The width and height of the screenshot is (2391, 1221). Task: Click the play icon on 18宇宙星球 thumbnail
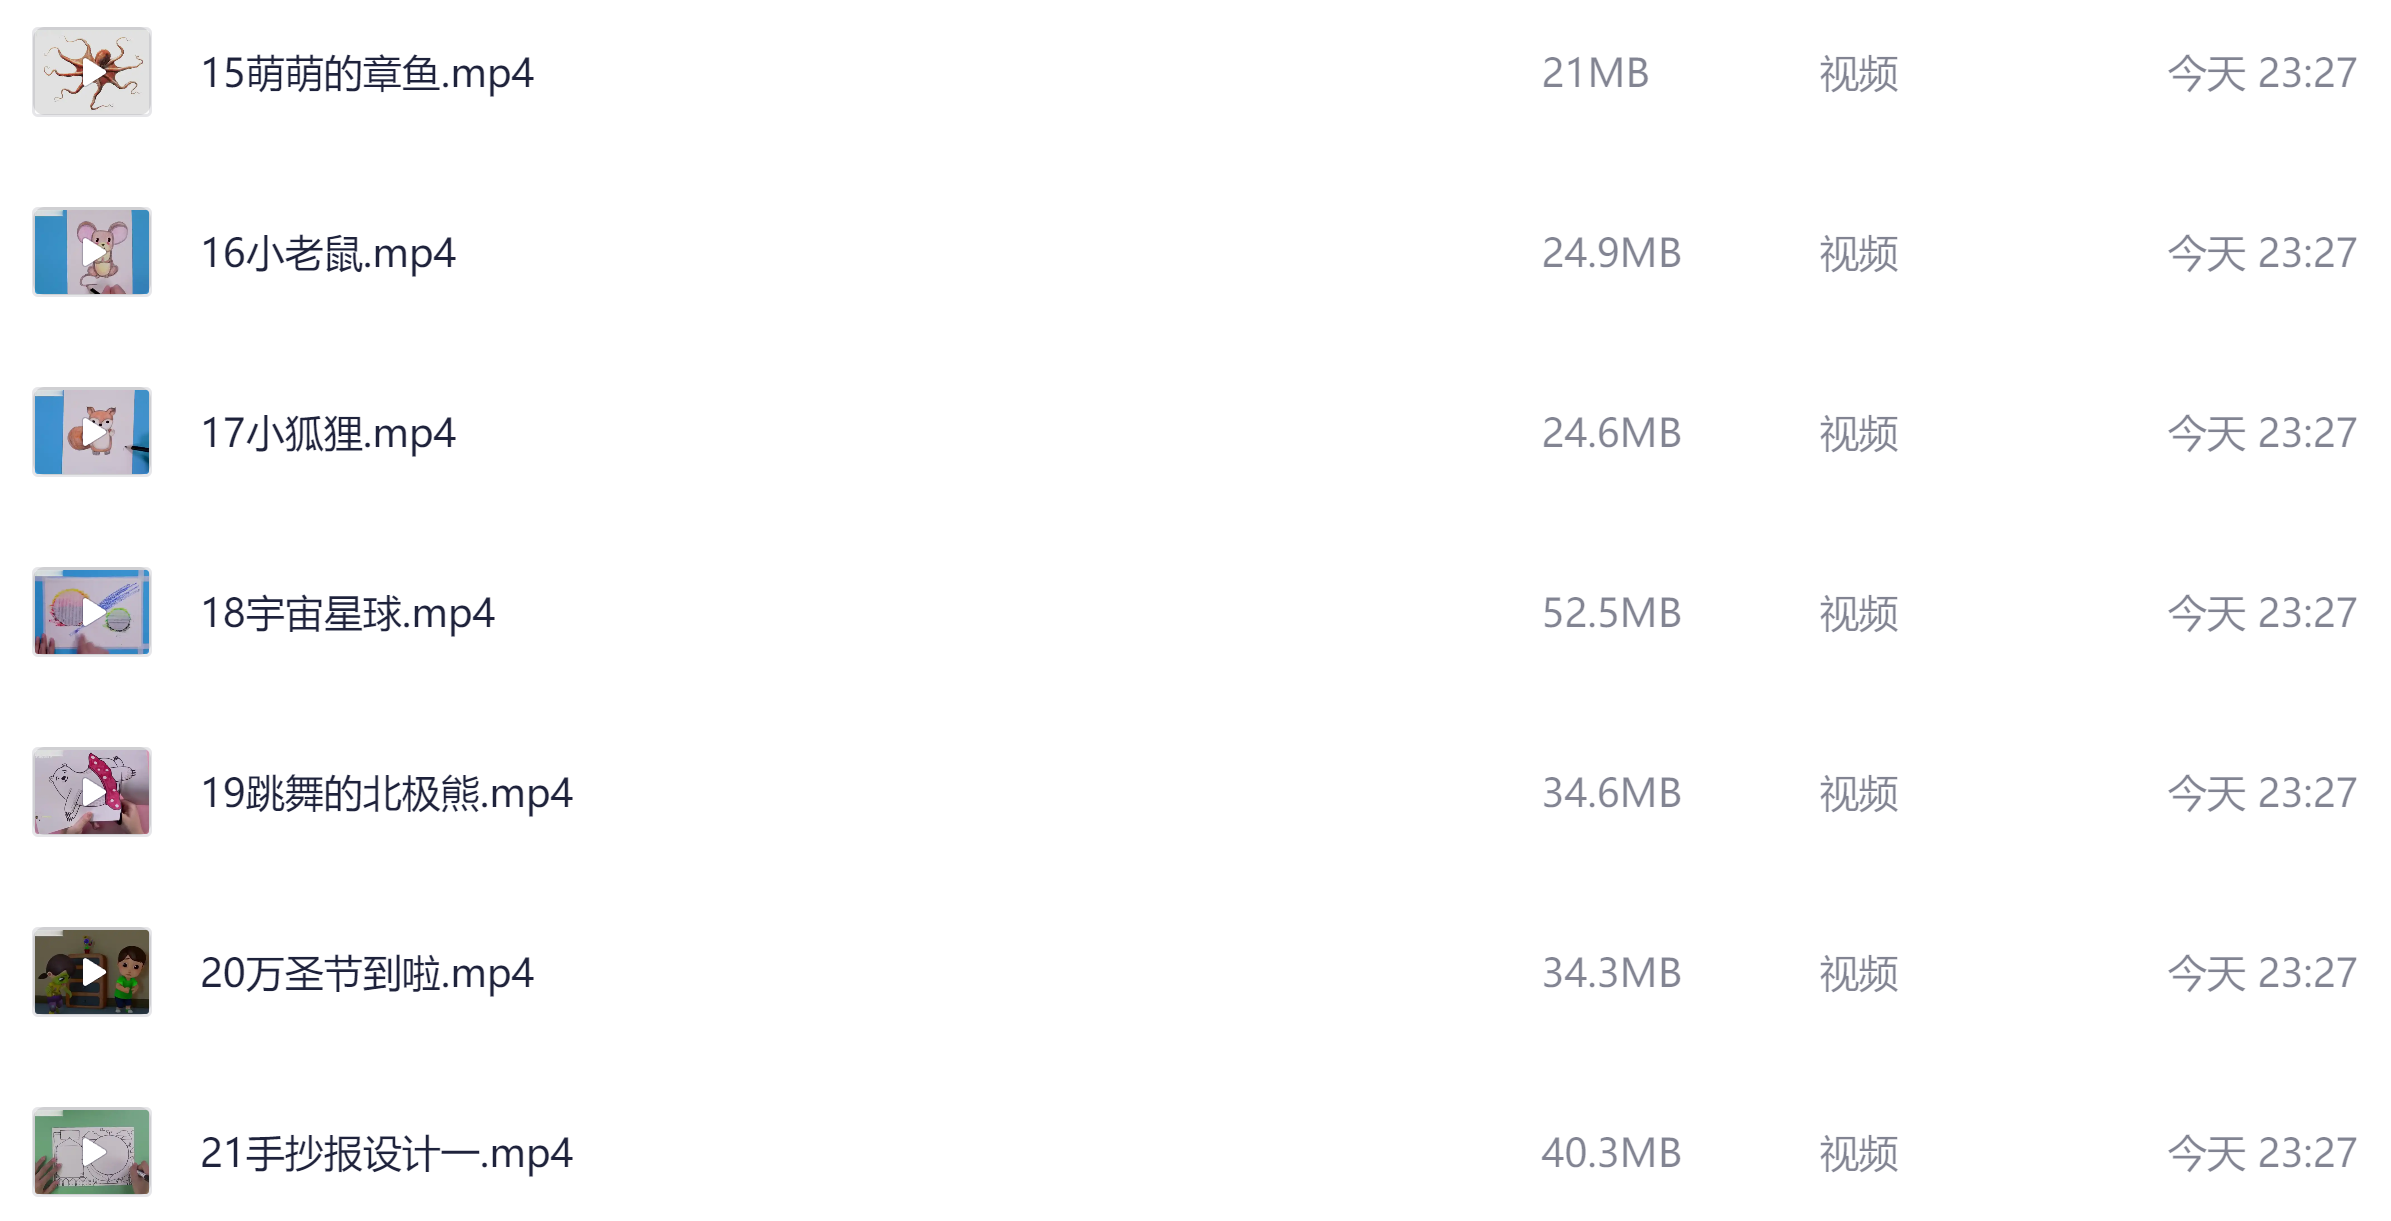(92, 612)
